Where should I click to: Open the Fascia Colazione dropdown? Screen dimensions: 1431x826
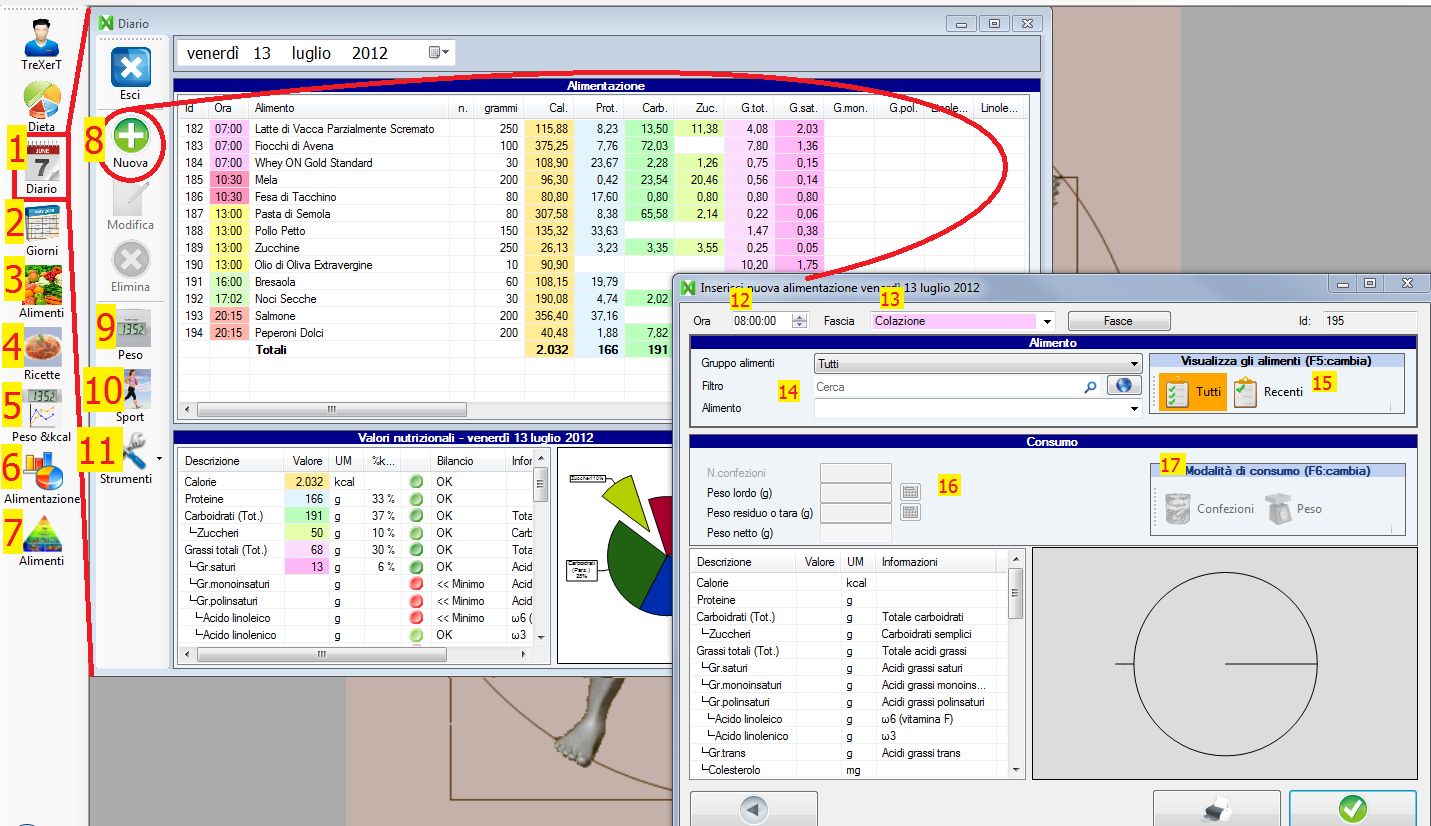pos(1046,322)
